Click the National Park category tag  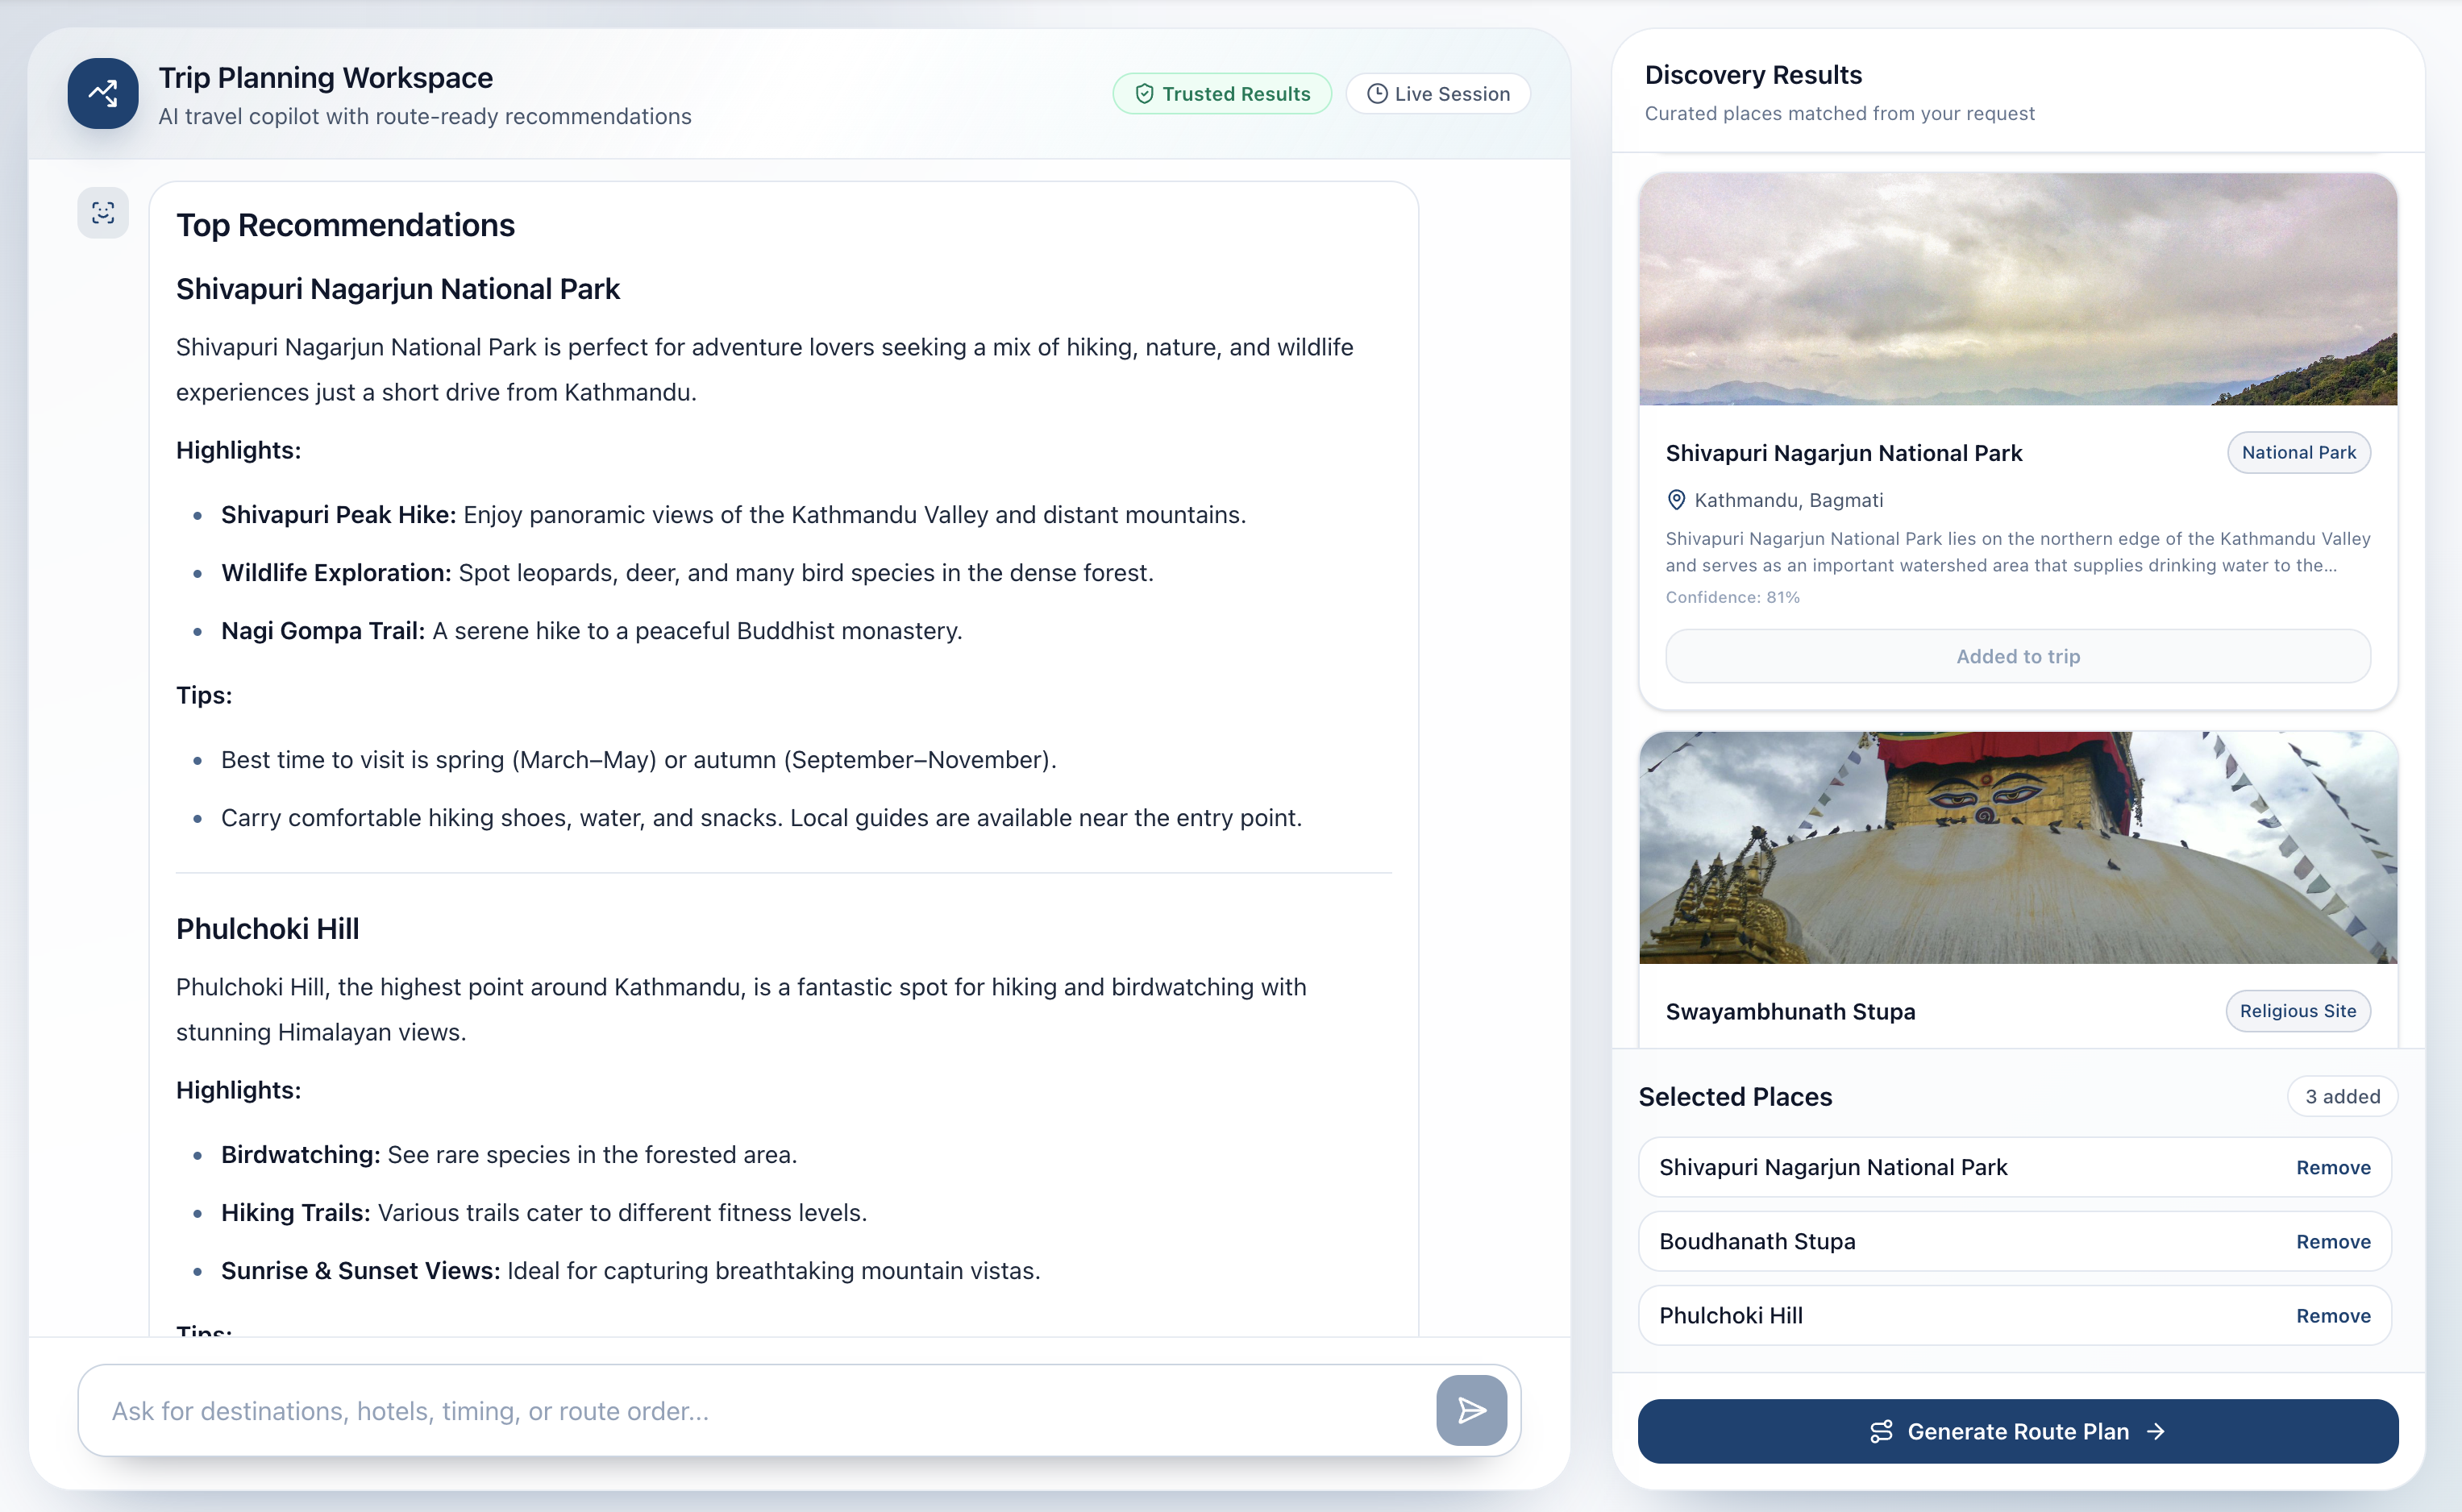click(2298, 452)
